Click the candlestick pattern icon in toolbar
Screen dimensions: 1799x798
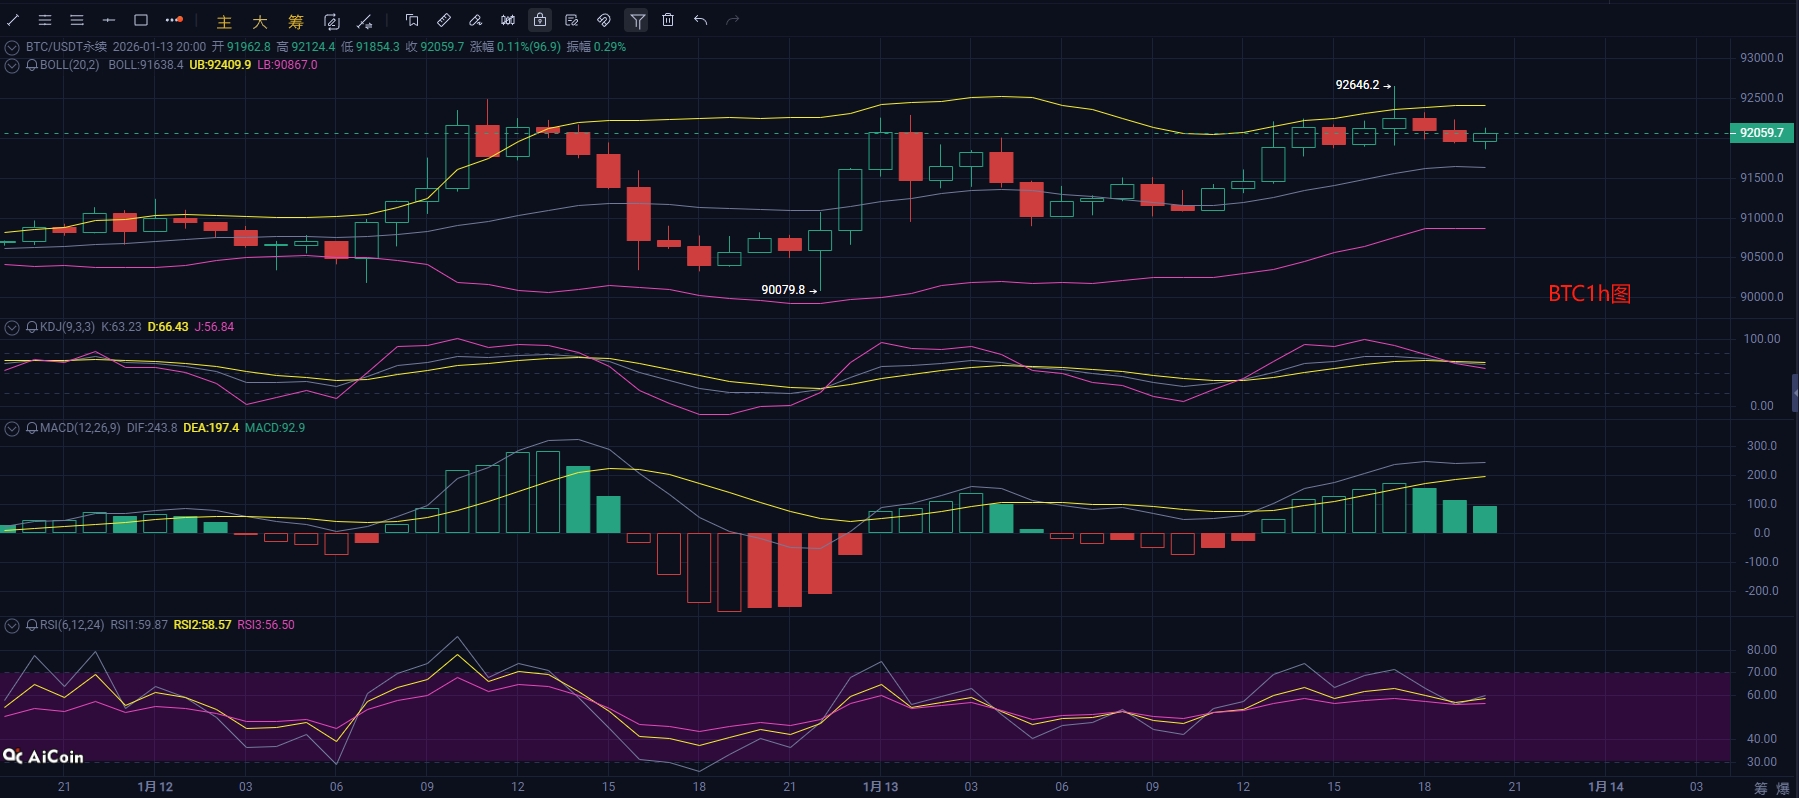pyautogui.click(x=508, y=20)
